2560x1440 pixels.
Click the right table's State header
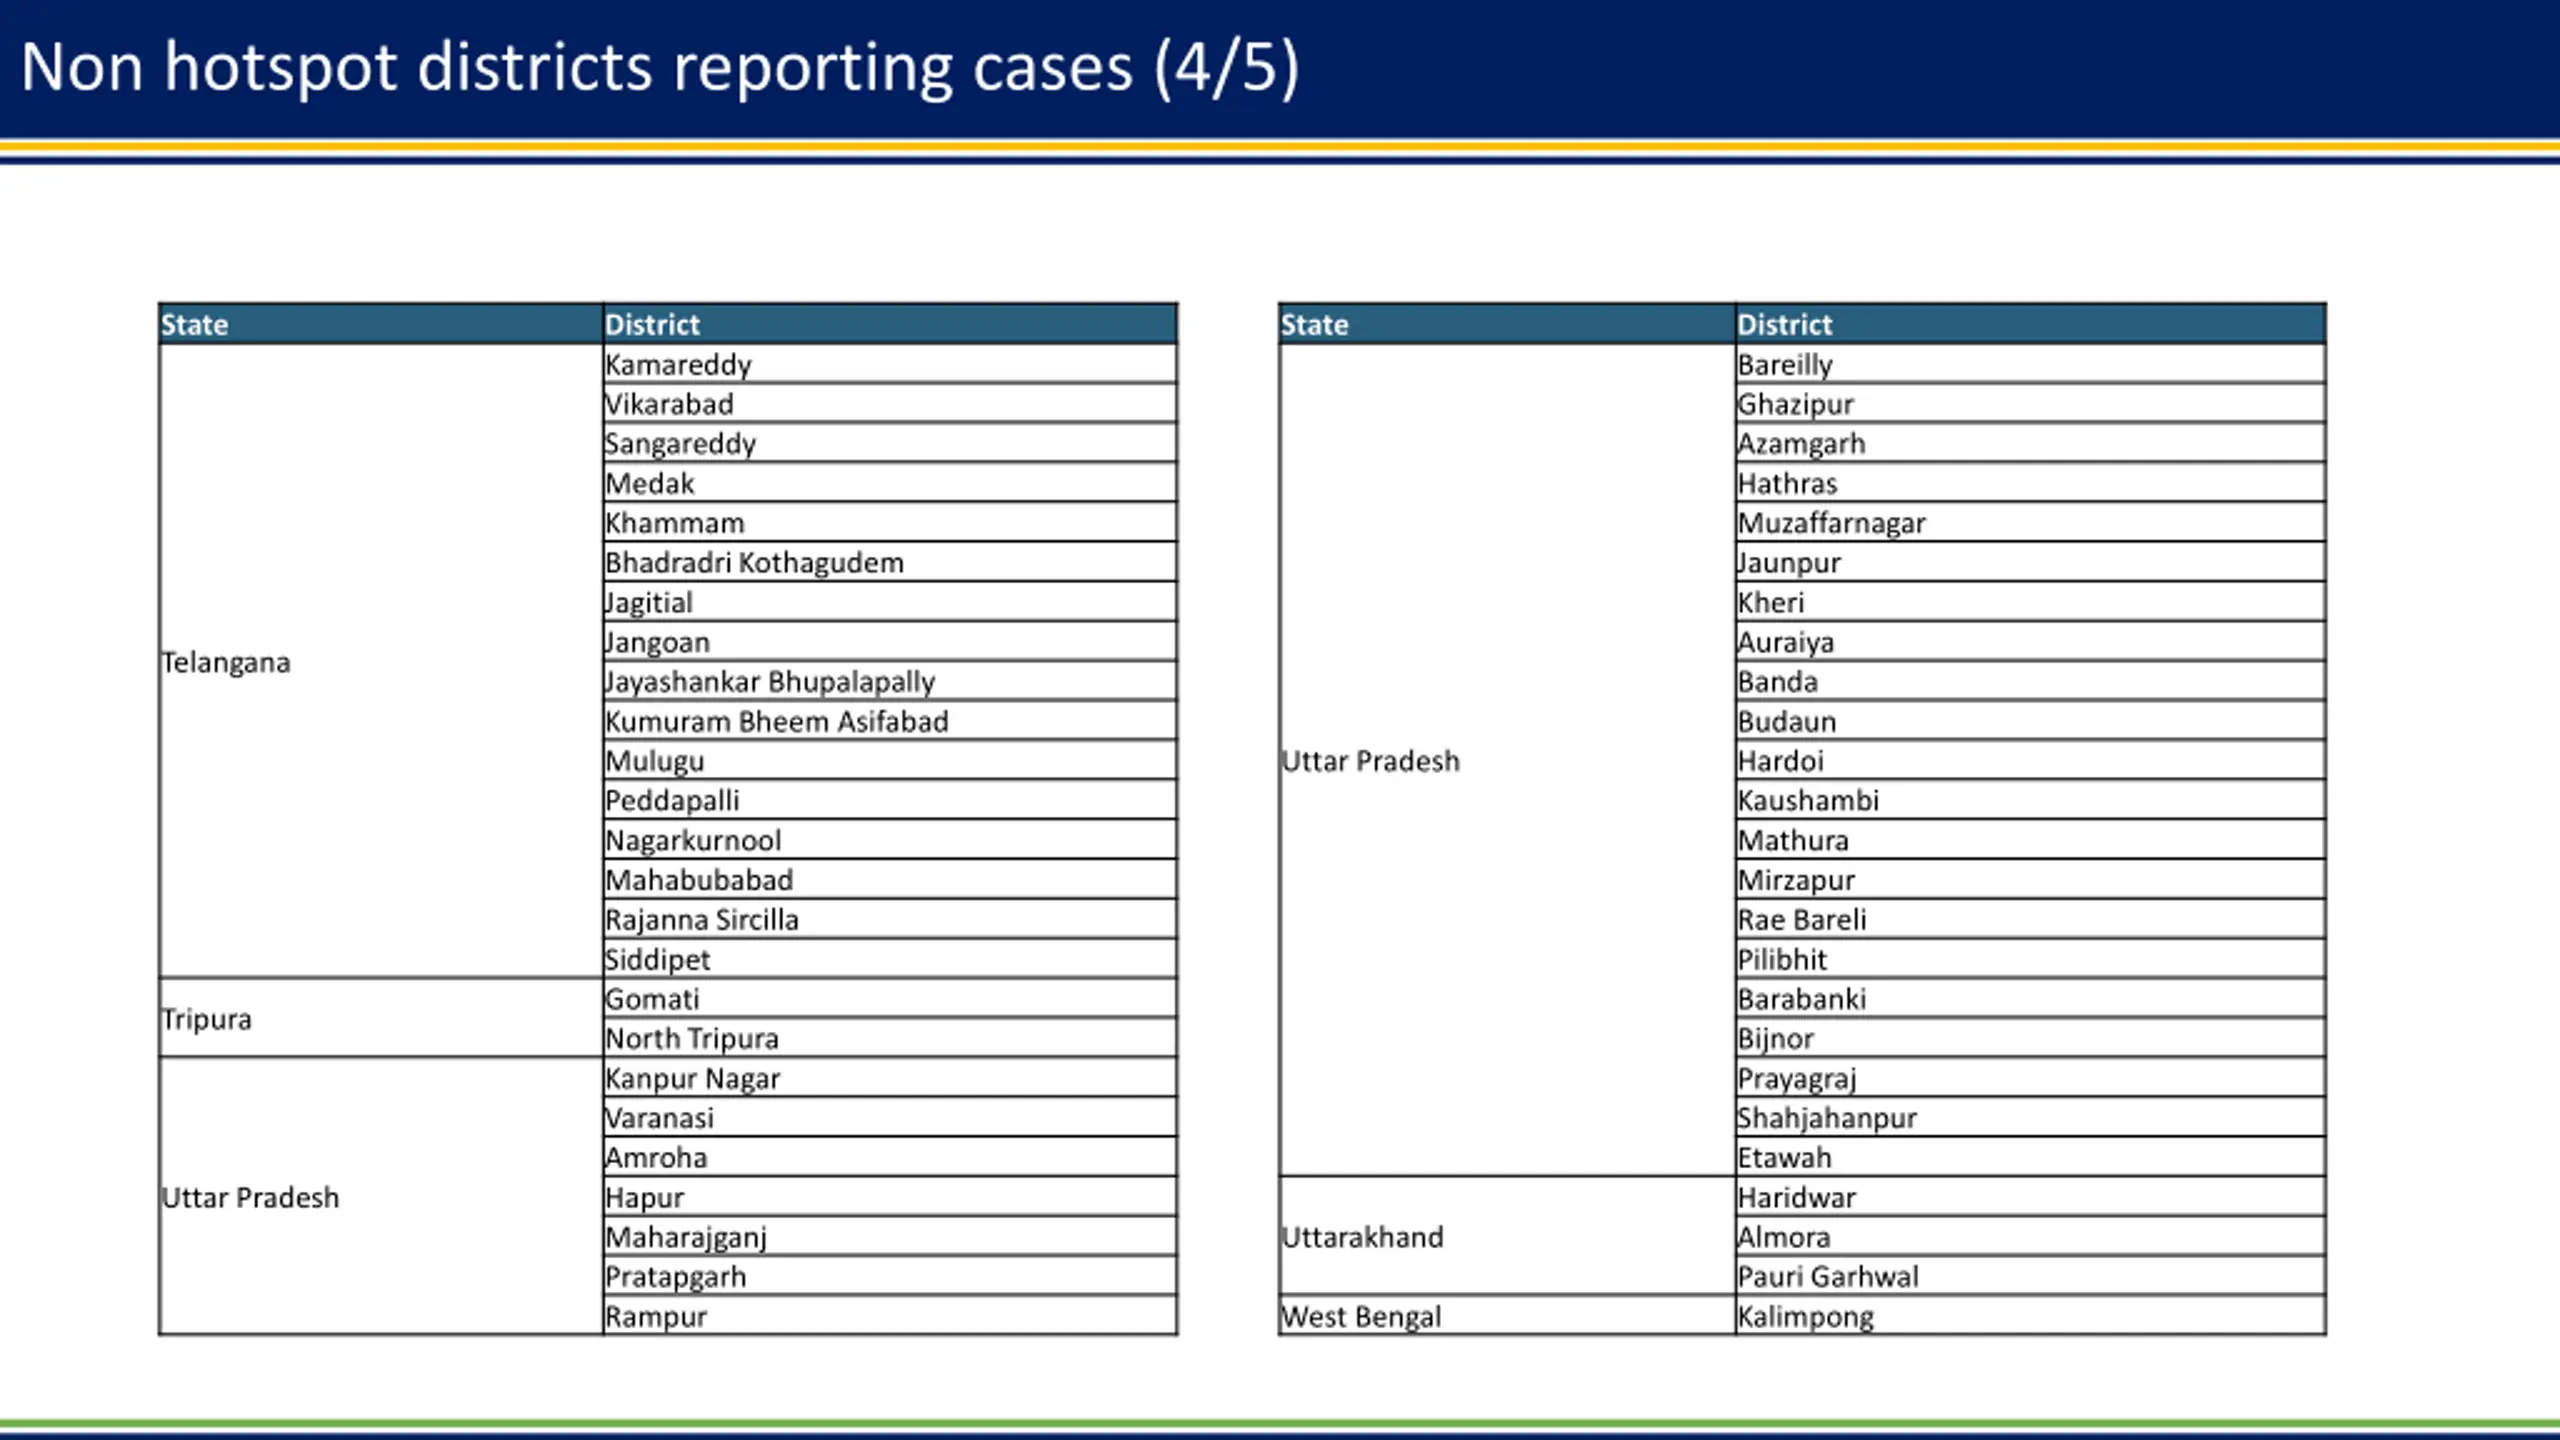[1507, 324]
